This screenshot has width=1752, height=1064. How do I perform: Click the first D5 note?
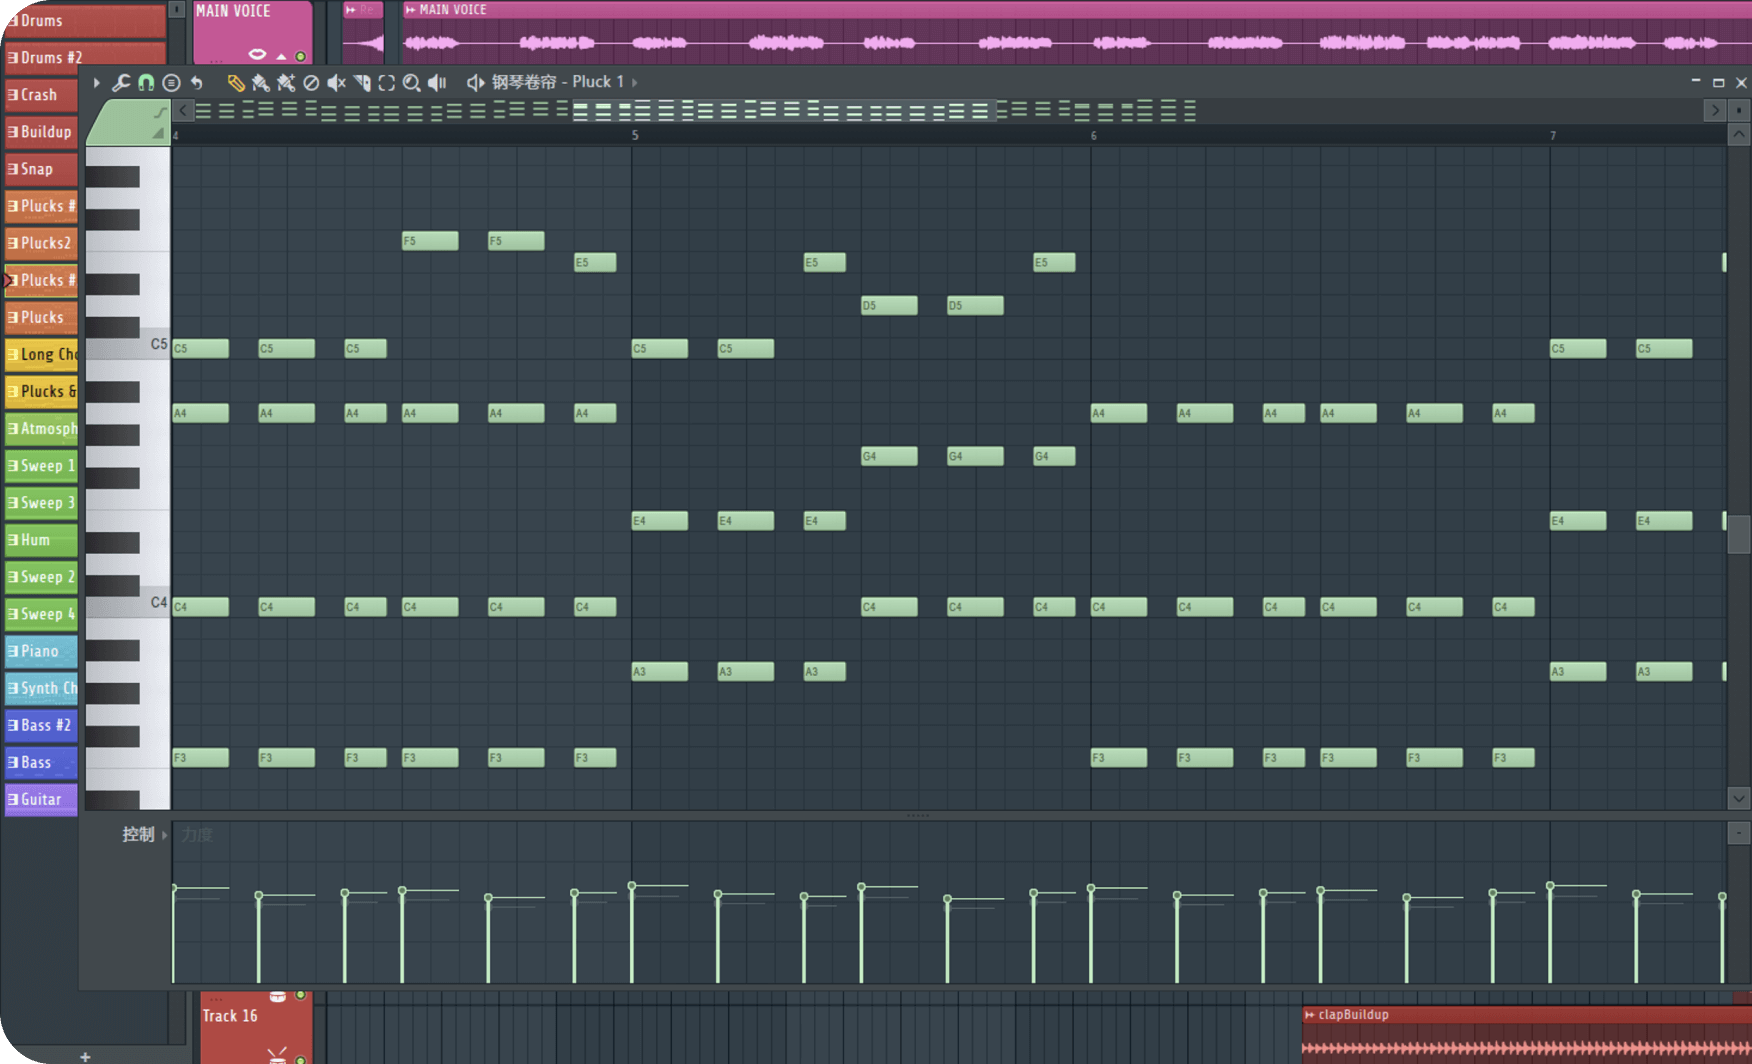point(889,305)
